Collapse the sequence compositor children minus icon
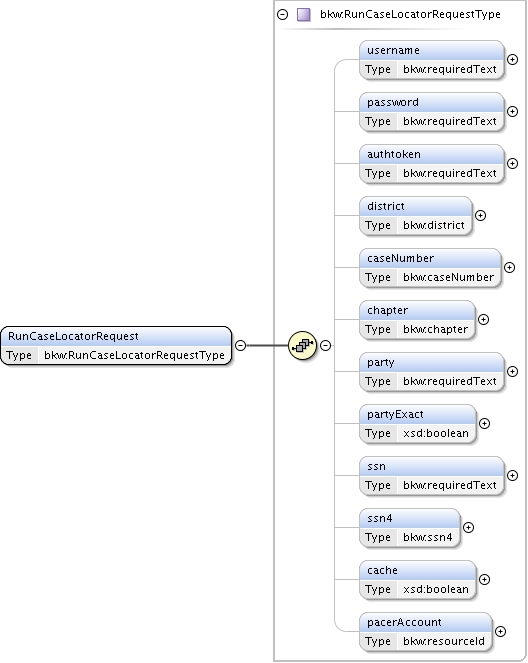528x663 pixels. (x=325, y=345)
